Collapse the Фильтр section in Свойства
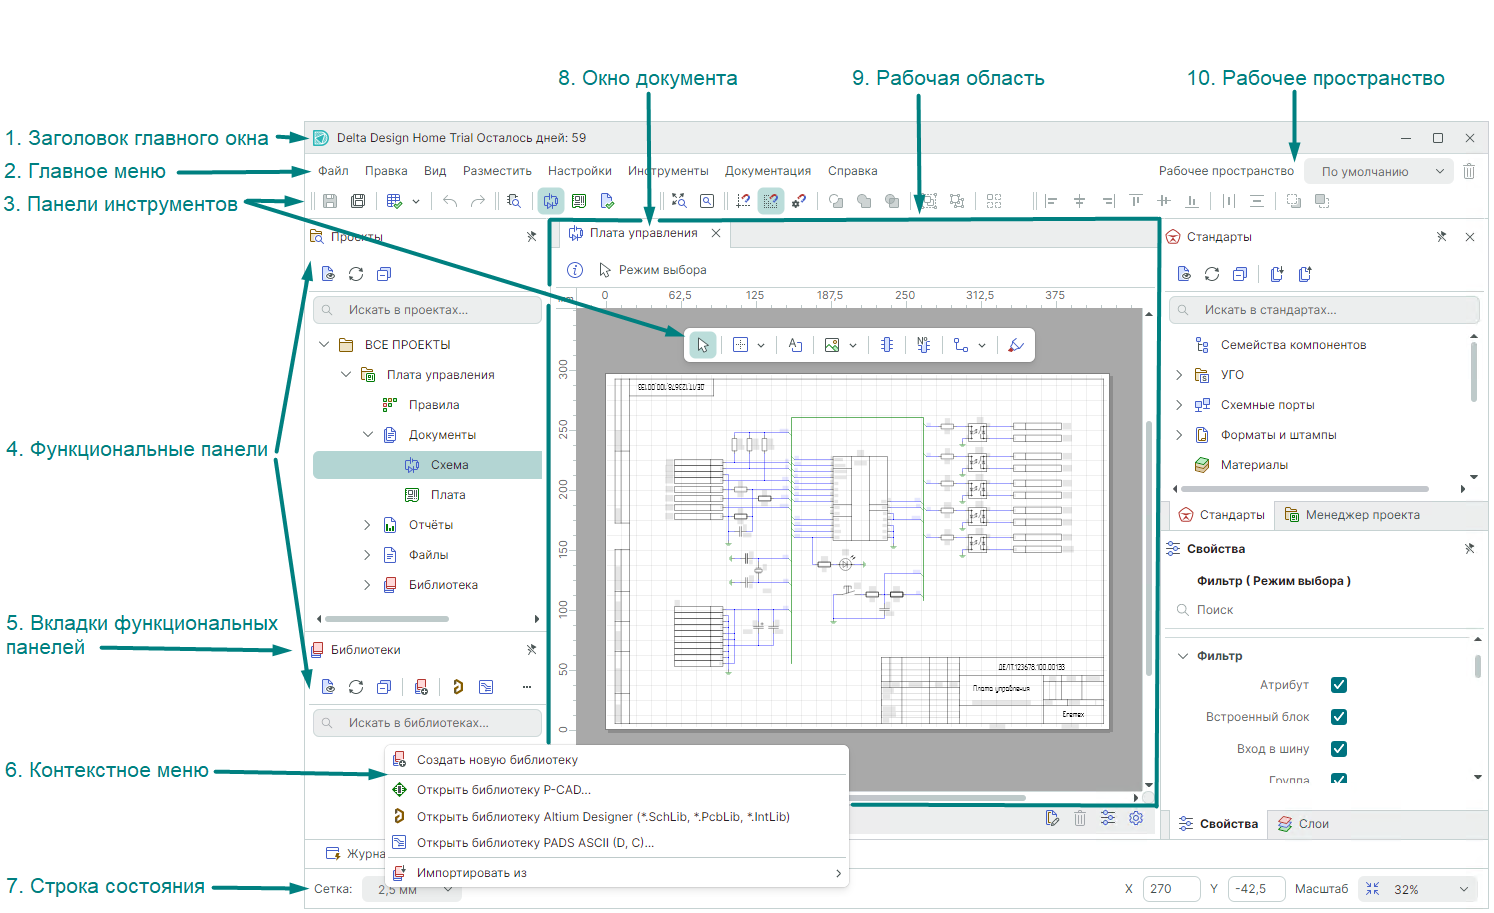 point(1183,656)
